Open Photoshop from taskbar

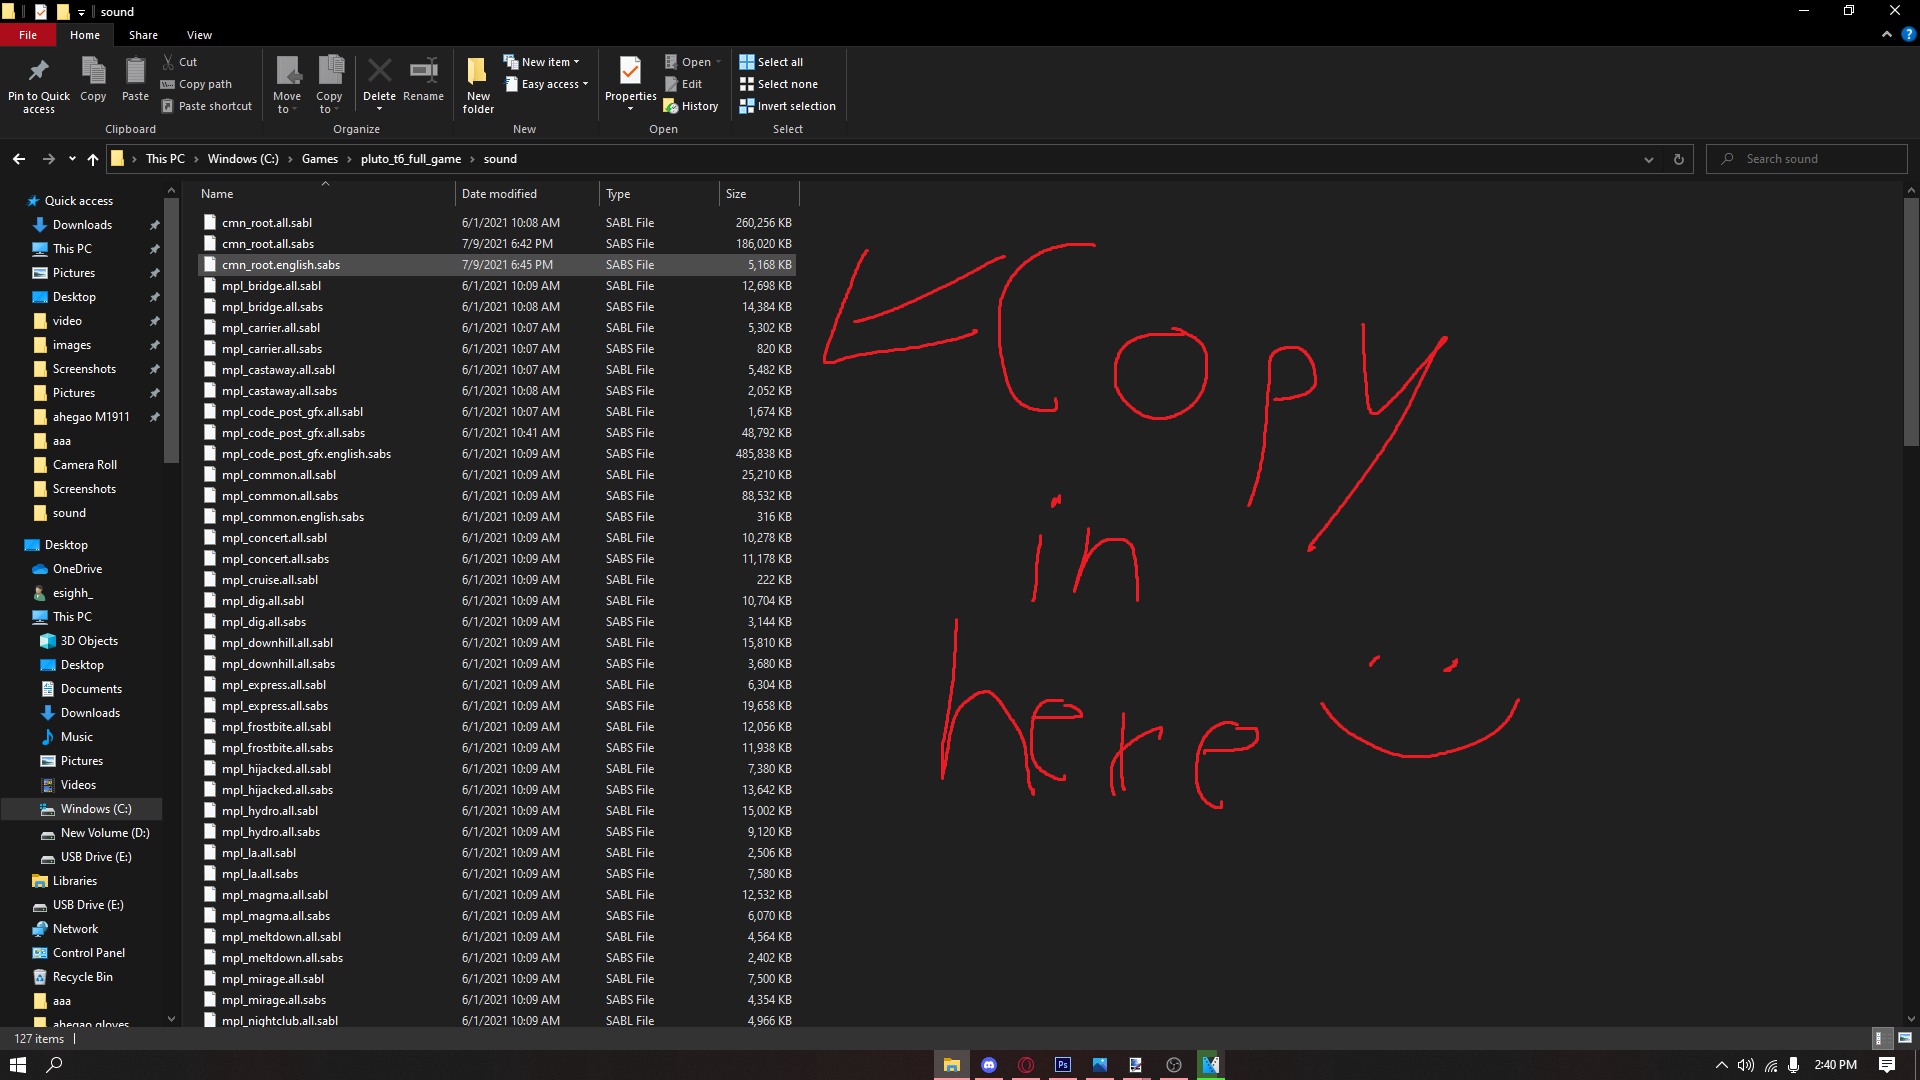1063,1065
